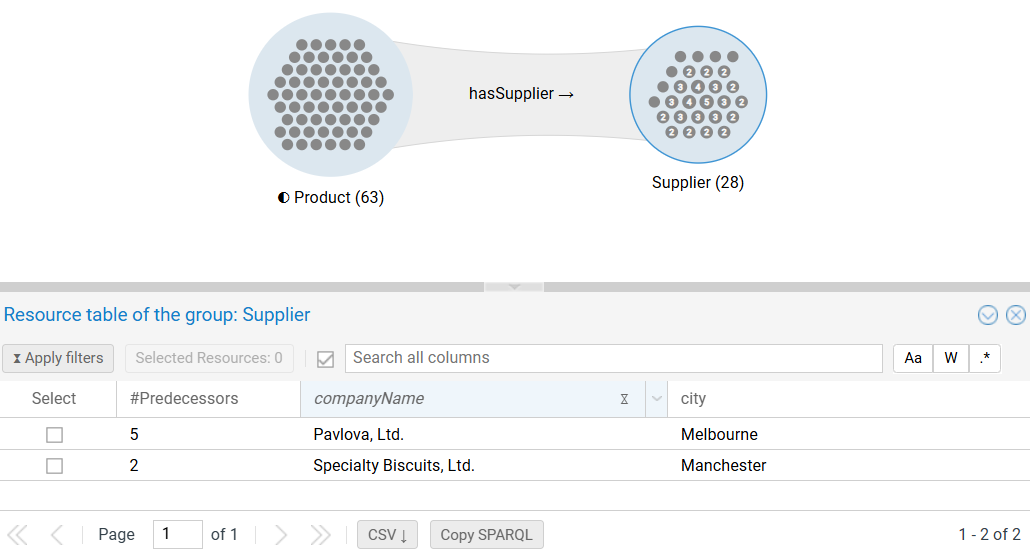The image size is (1030, 555).
Task: Open the companyName column dropdown arrow
Action: click(657, 399)
